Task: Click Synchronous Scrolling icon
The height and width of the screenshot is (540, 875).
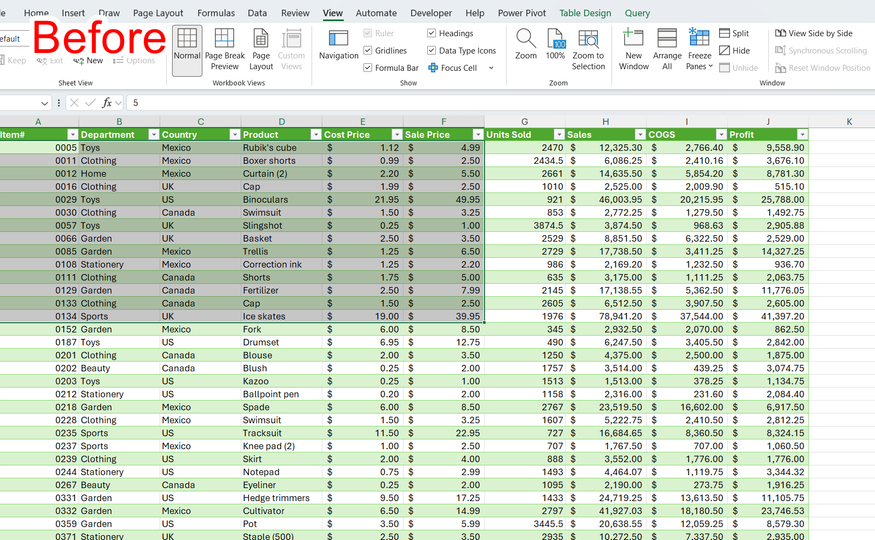Action: [780, 51]
